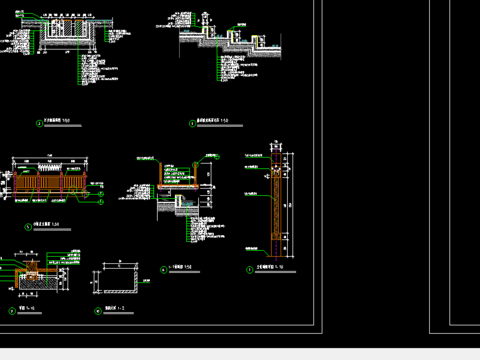Click the title text under the tall column
The image size is (480, 360).
[270, 267]
